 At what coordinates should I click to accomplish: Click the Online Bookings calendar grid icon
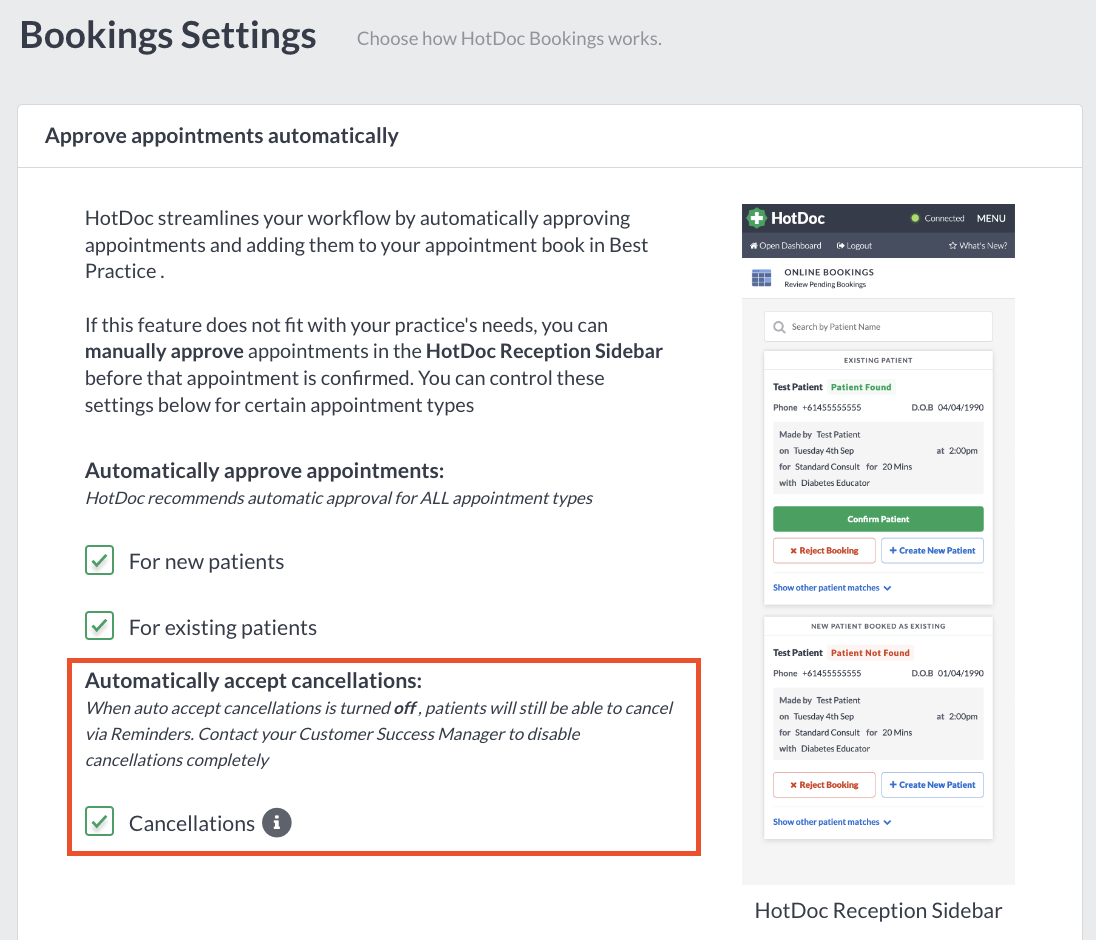(x=761, y=278)
